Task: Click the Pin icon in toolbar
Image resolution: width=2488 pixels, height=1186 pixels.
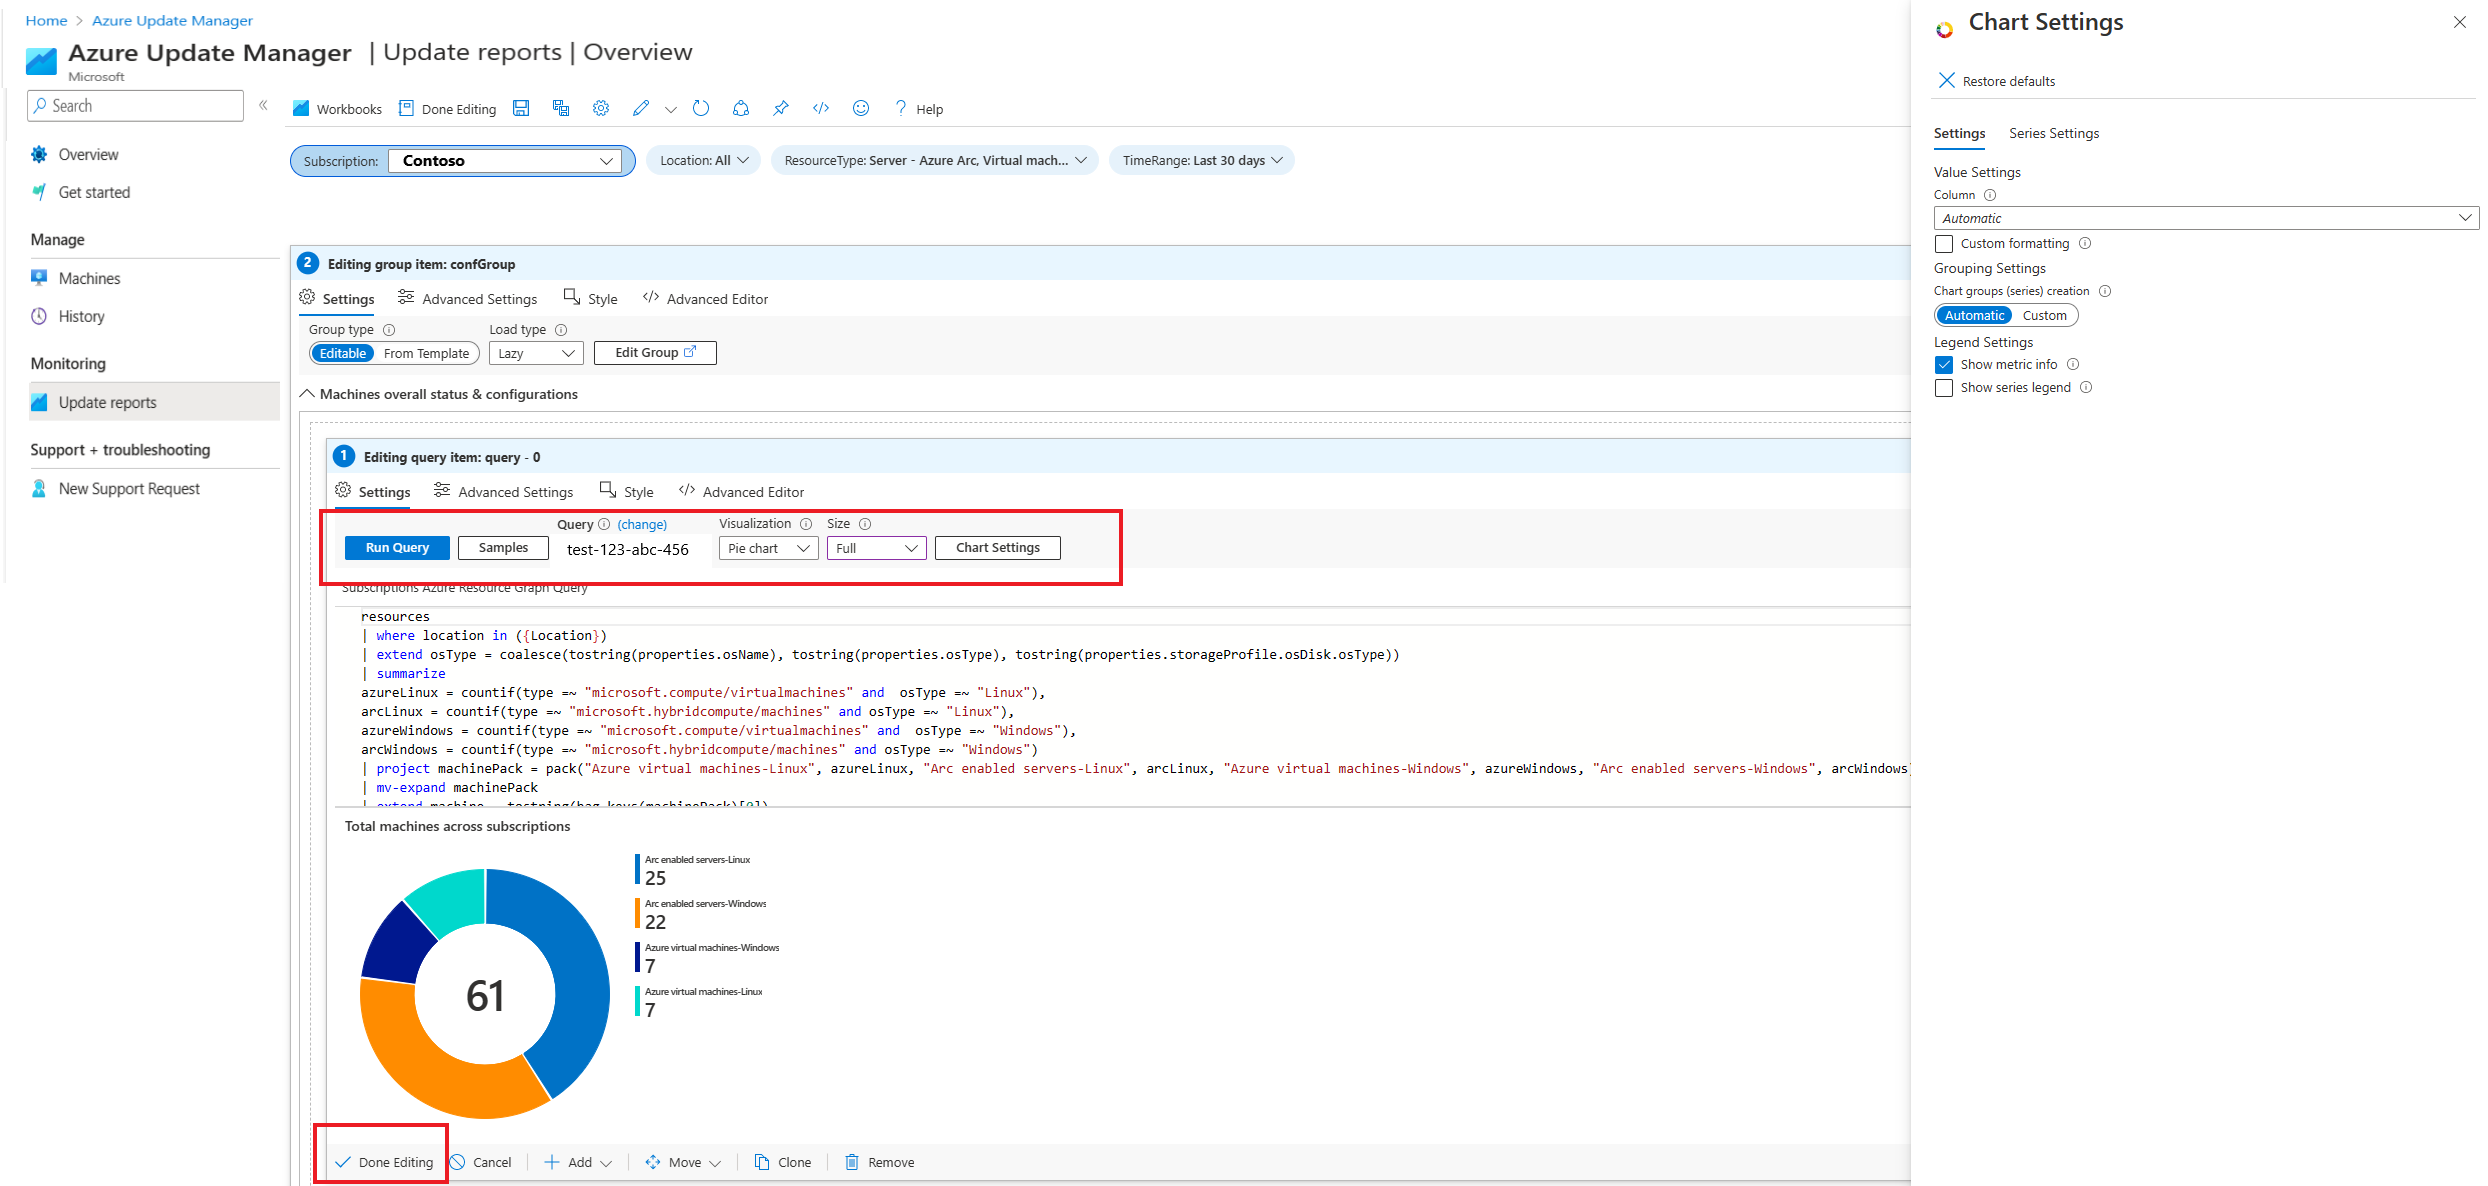Action: [782, 108]
